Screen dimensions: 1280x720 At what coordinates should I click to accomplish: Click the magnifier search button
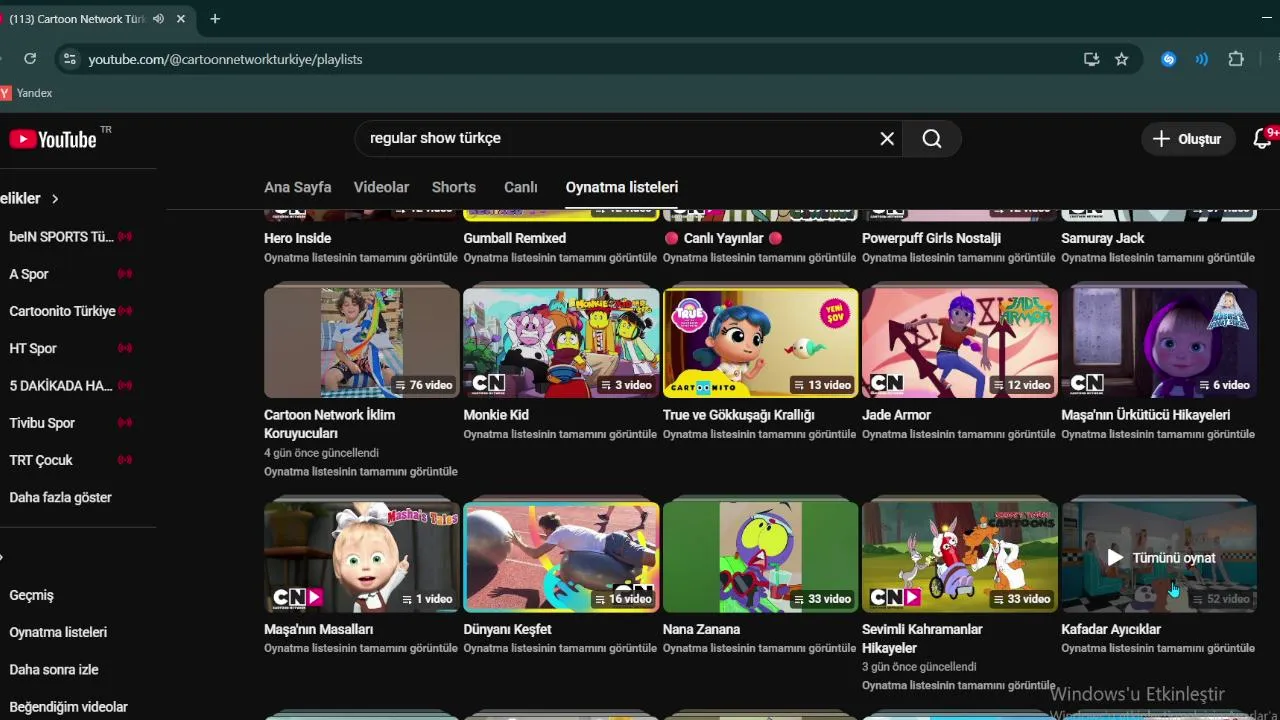point(932,139)
